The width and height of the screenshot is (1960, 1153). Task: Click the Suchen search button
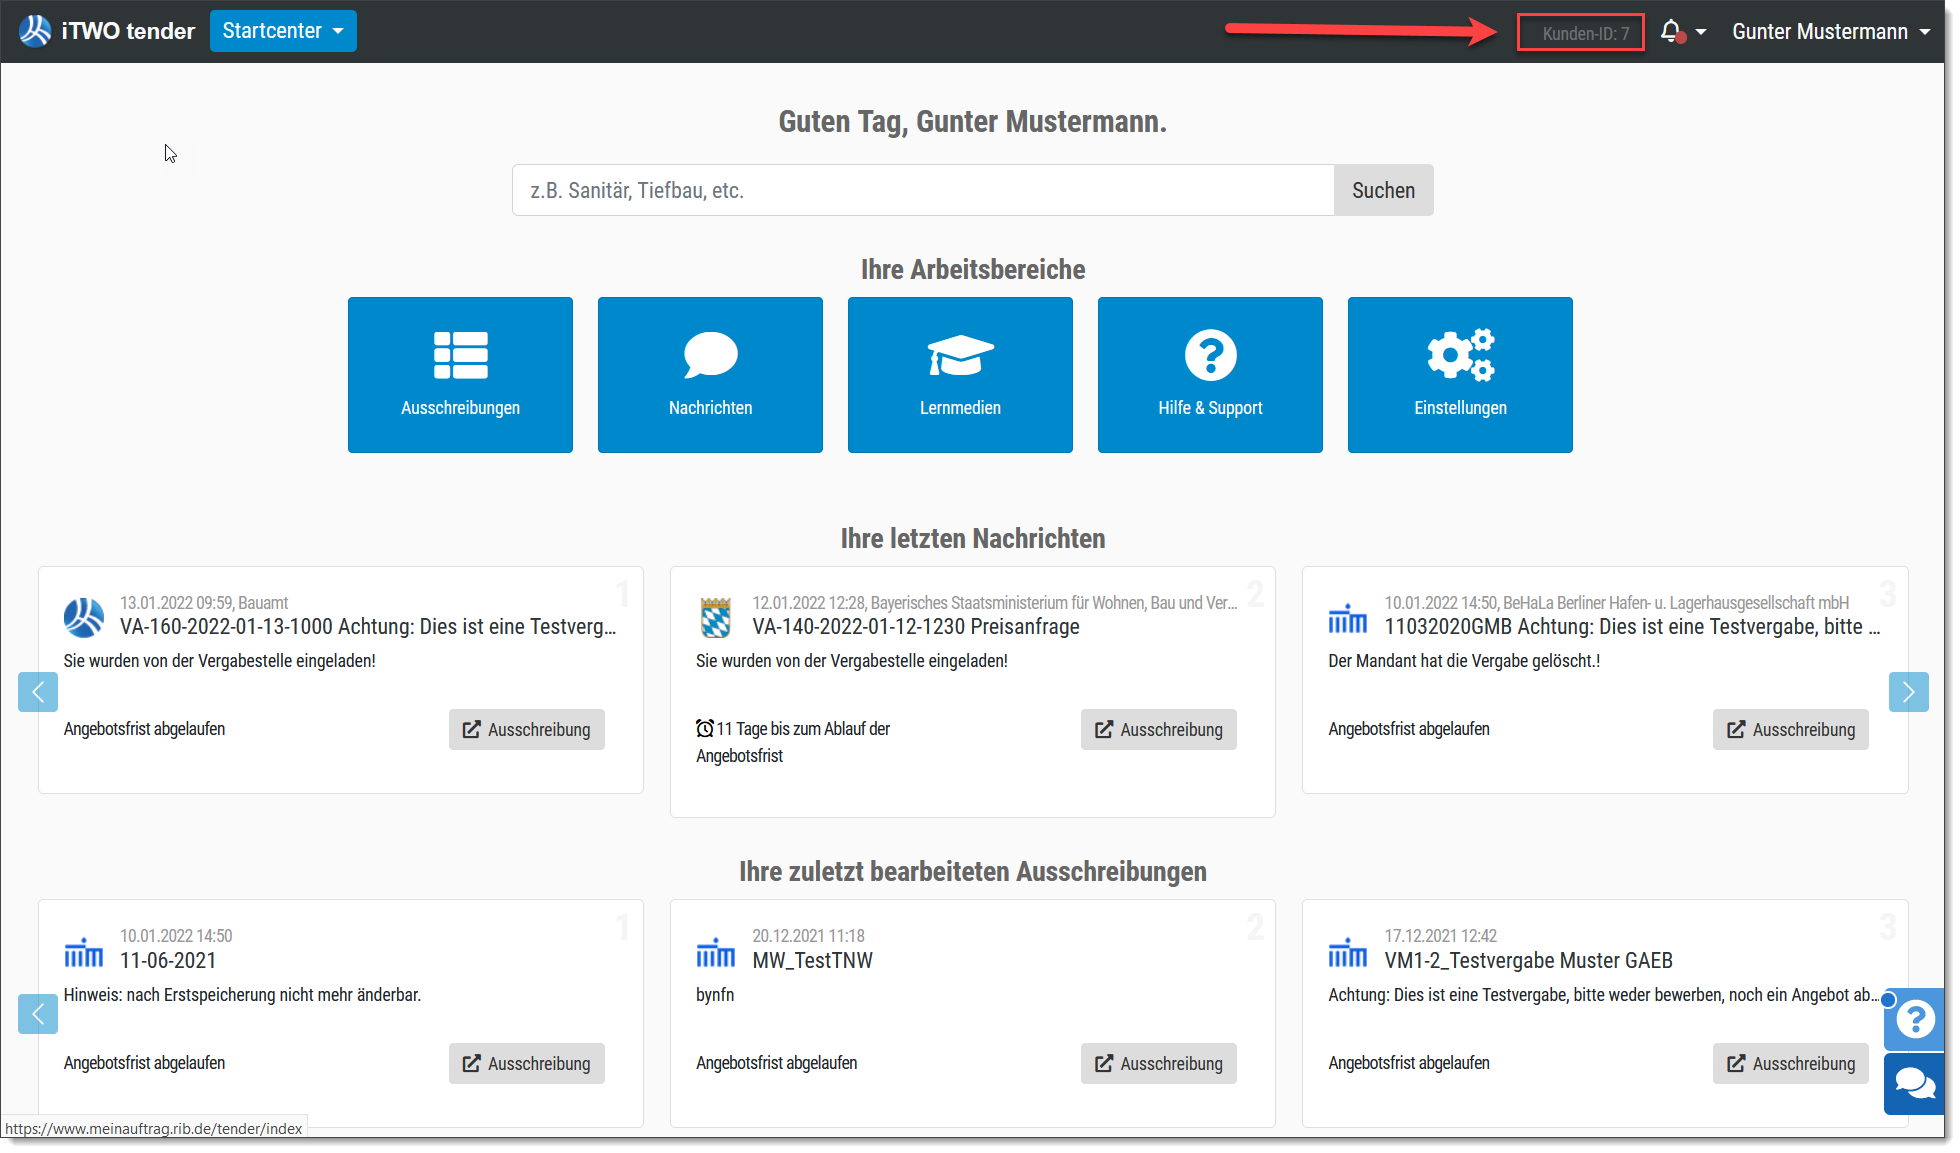(x=1383, y=190)
